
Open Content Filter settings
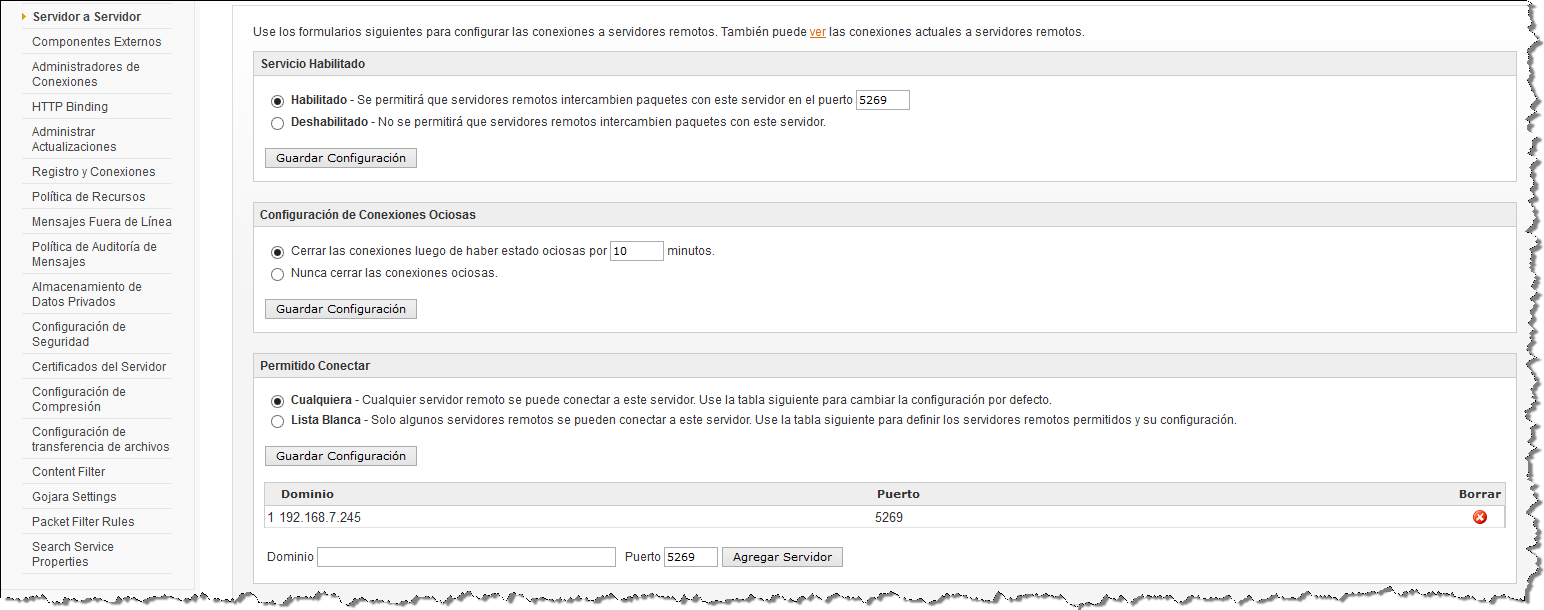68,472
